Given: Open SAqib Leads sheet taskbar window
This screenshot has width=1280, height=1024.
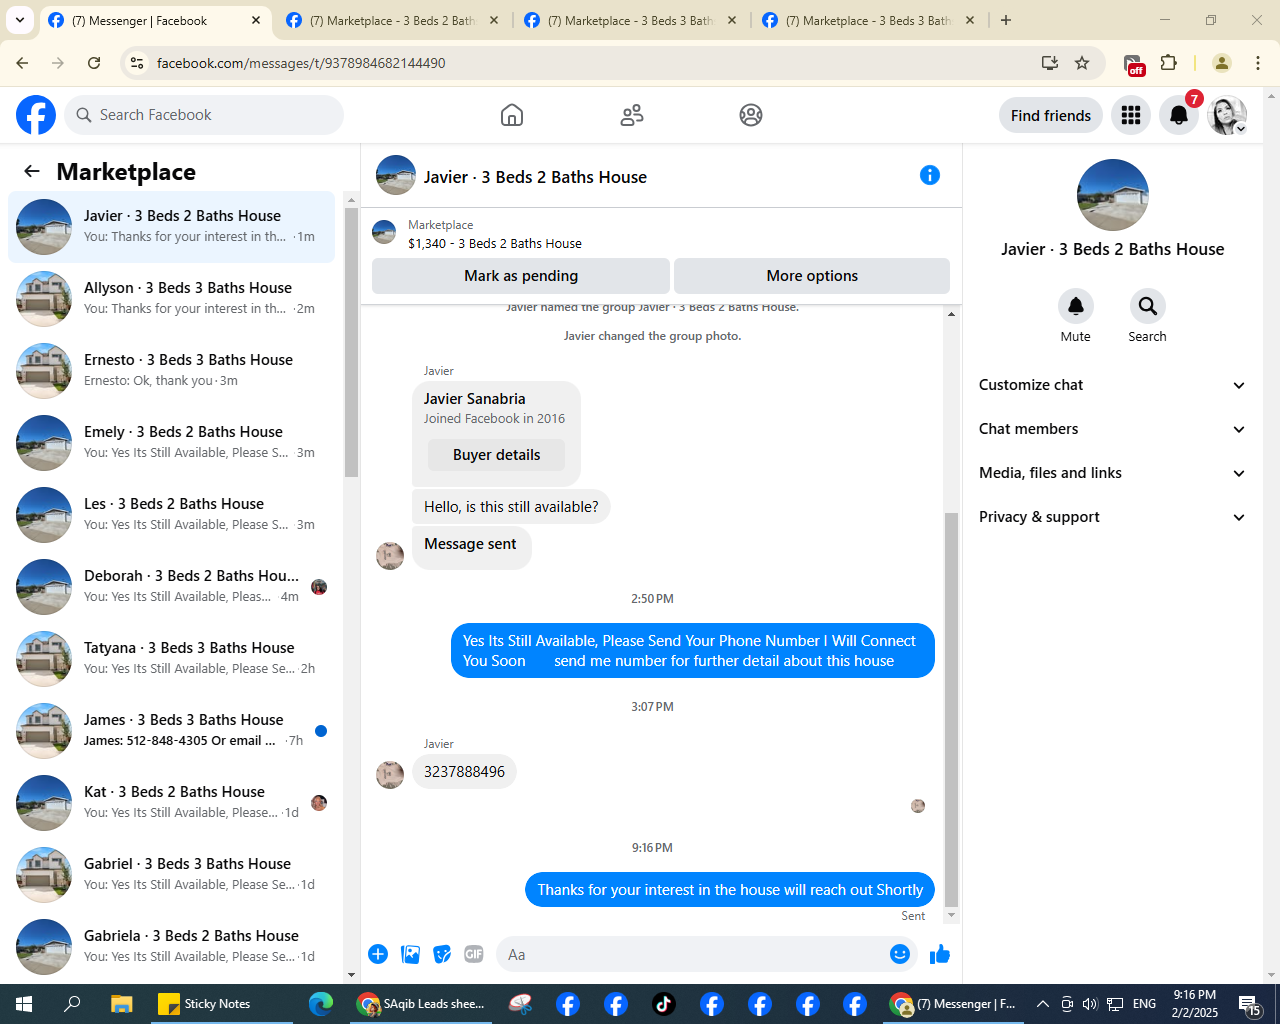Looking at the screenshot, I should [423, 1004].
